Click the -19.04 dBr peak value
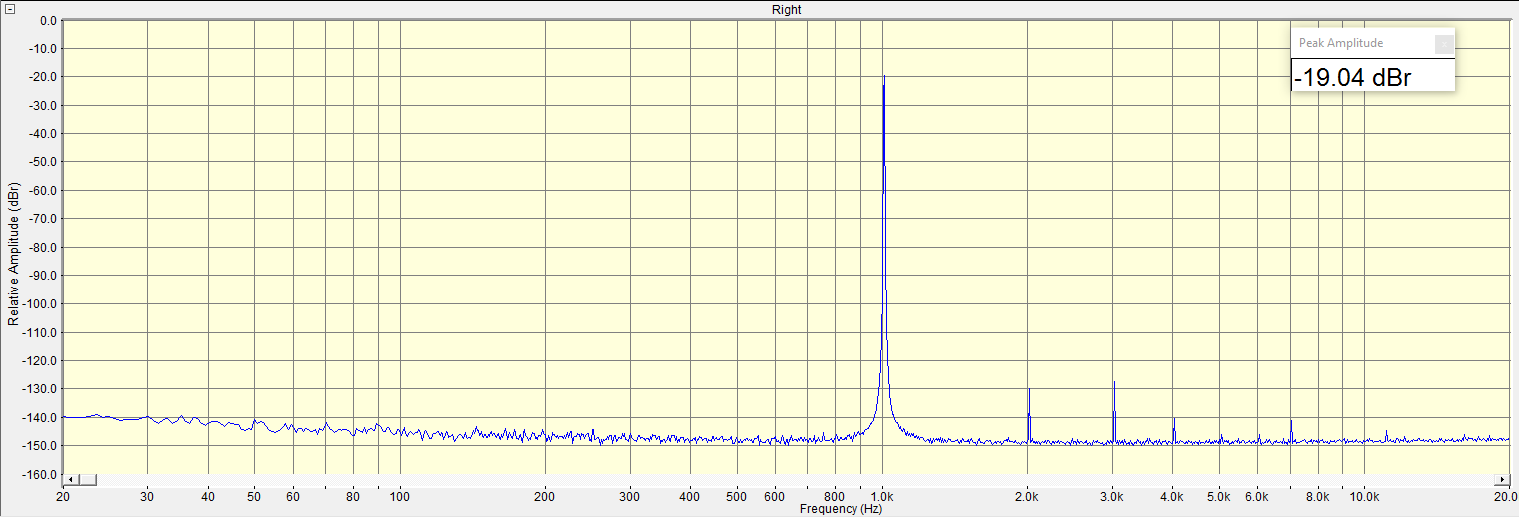Viewport: 1519px width, 518px height. [1352, 77]
